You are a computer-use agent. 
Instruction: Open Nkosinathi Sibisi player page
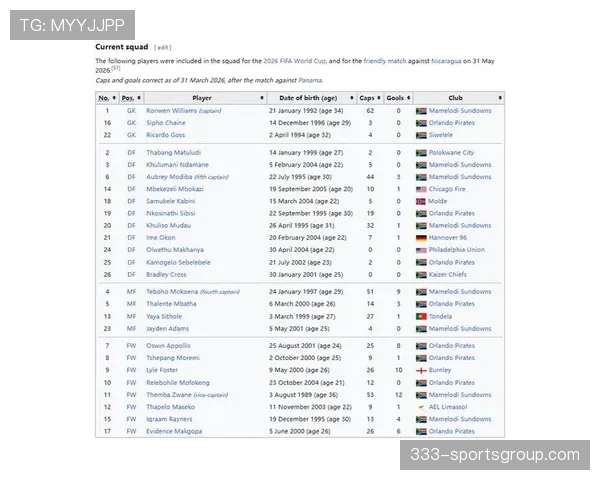pyautogui.click(x=171, y=213)
